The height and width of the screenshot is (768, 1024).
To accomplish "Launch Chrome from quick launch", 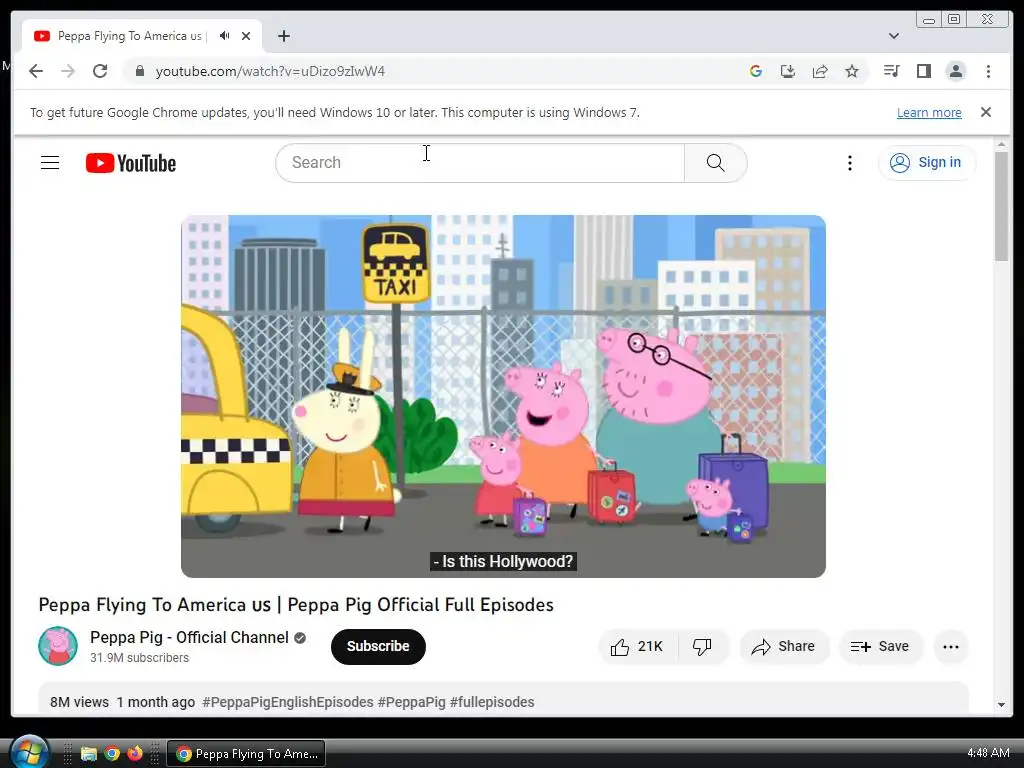I will click(x=112, y=754).
